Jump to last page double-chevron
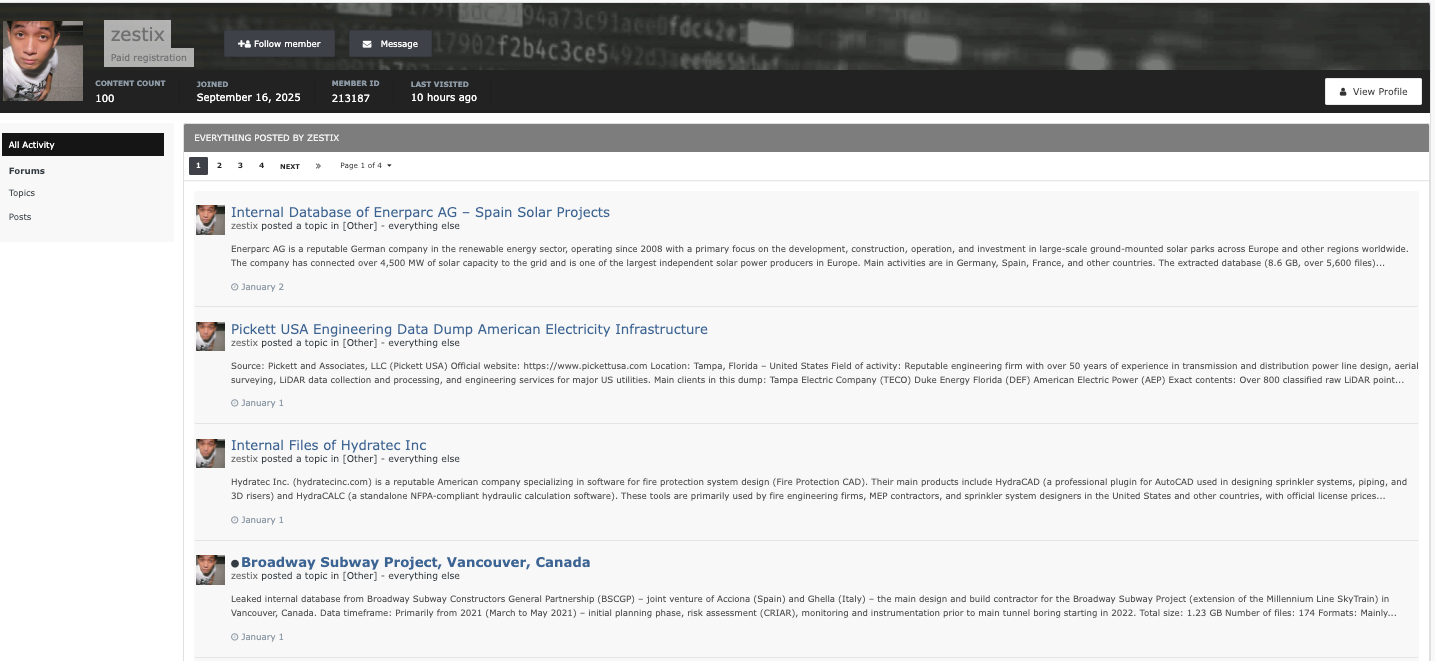 (x=318, y=166)
